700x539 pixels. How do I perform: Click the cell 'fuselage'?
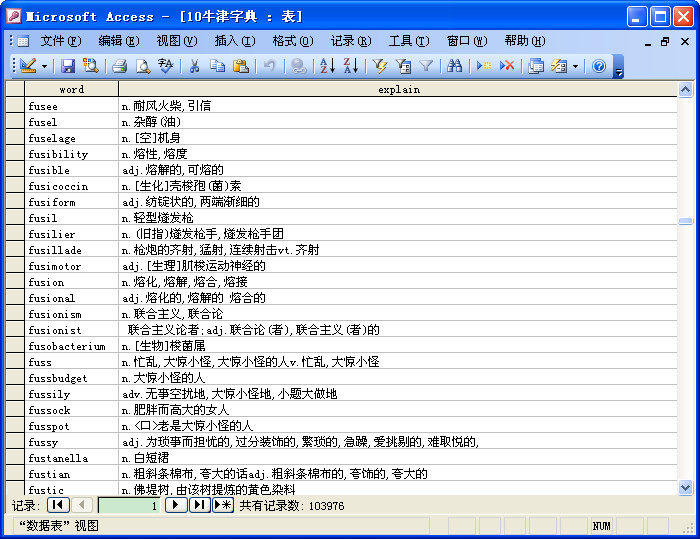click(x=71, y=138)
